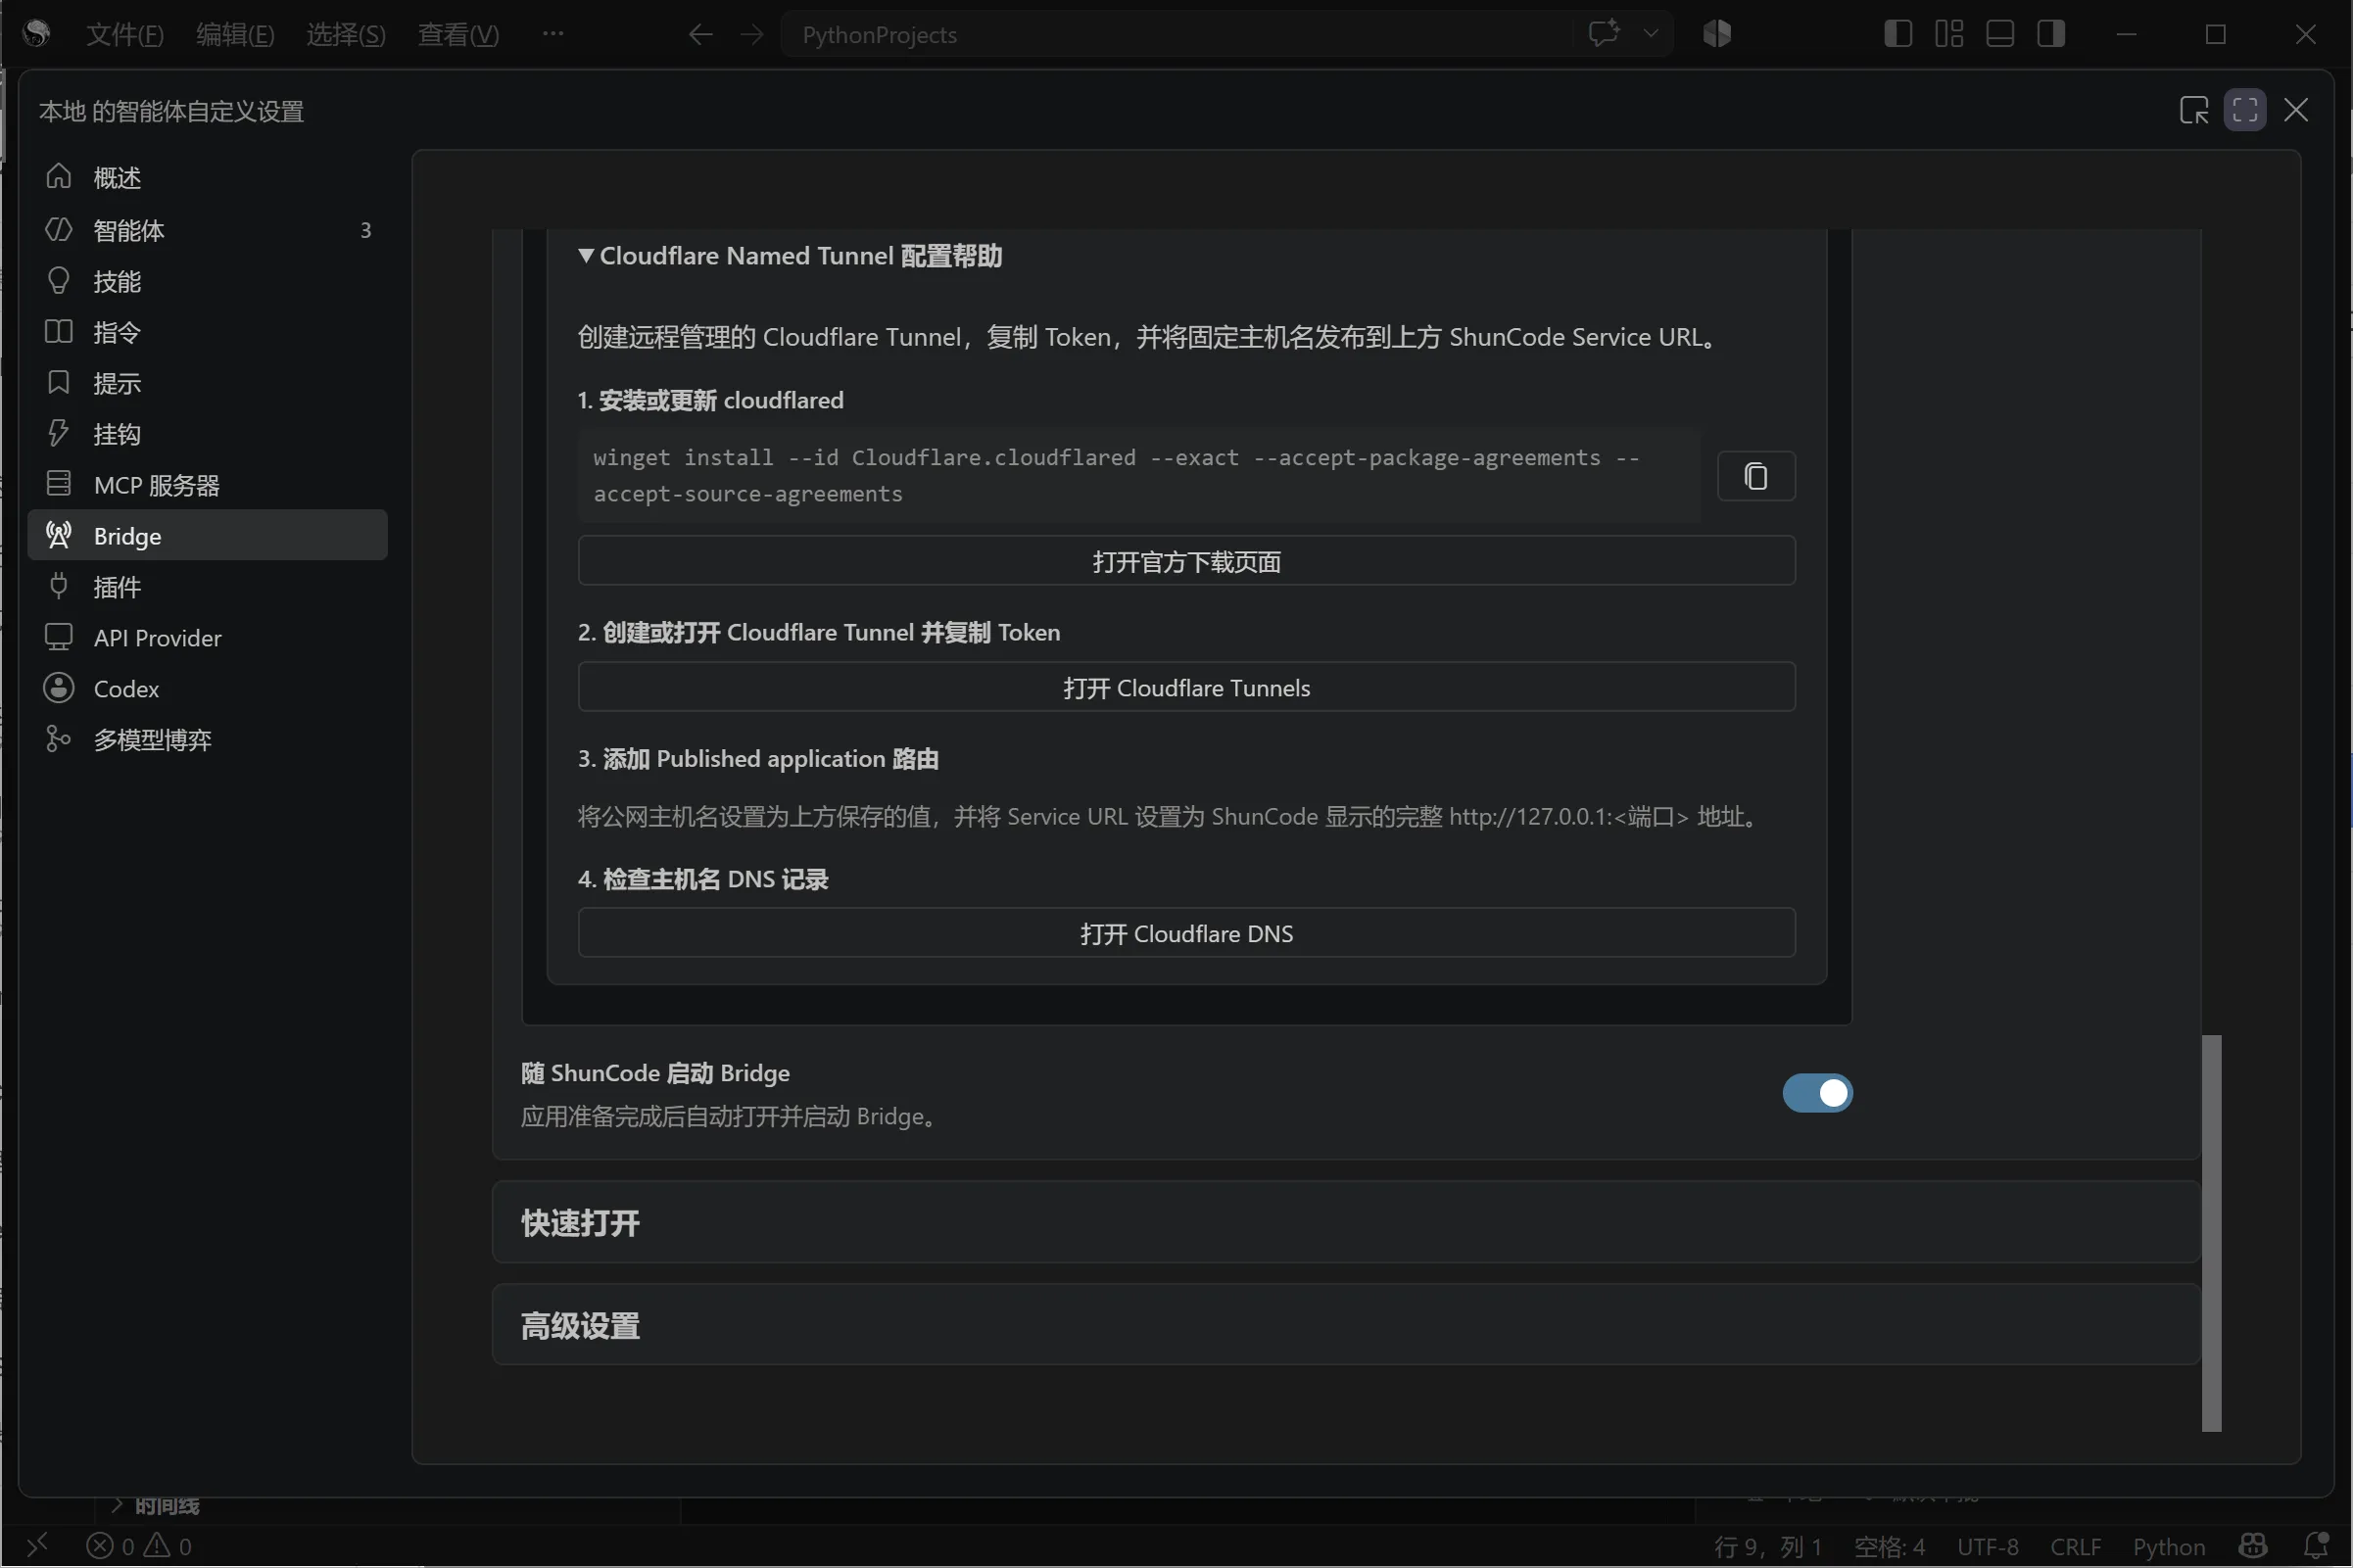Open the 技能 skills section

[x=207, y=281]
